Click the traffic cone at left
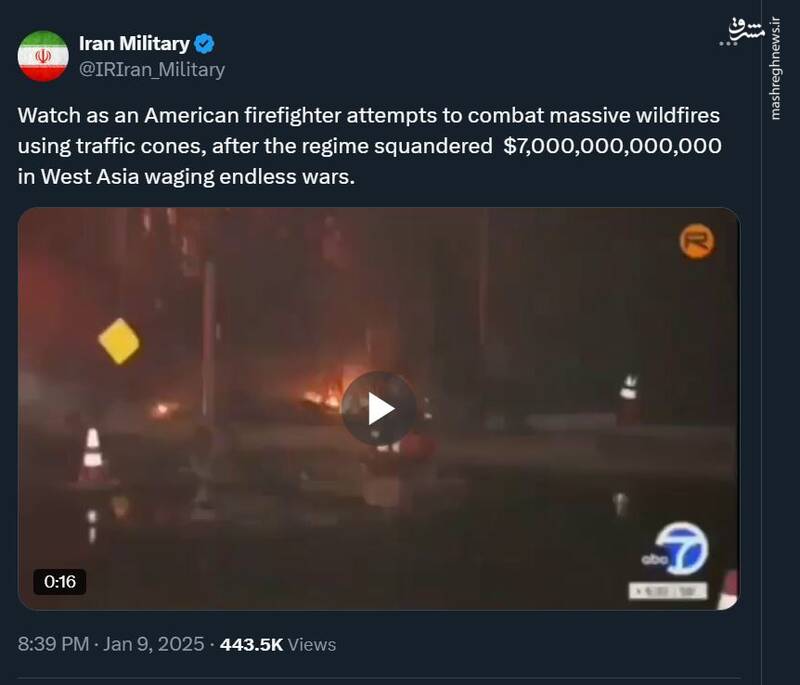The height and width of the screenshot is (685, 800). (x=93, y=455)
